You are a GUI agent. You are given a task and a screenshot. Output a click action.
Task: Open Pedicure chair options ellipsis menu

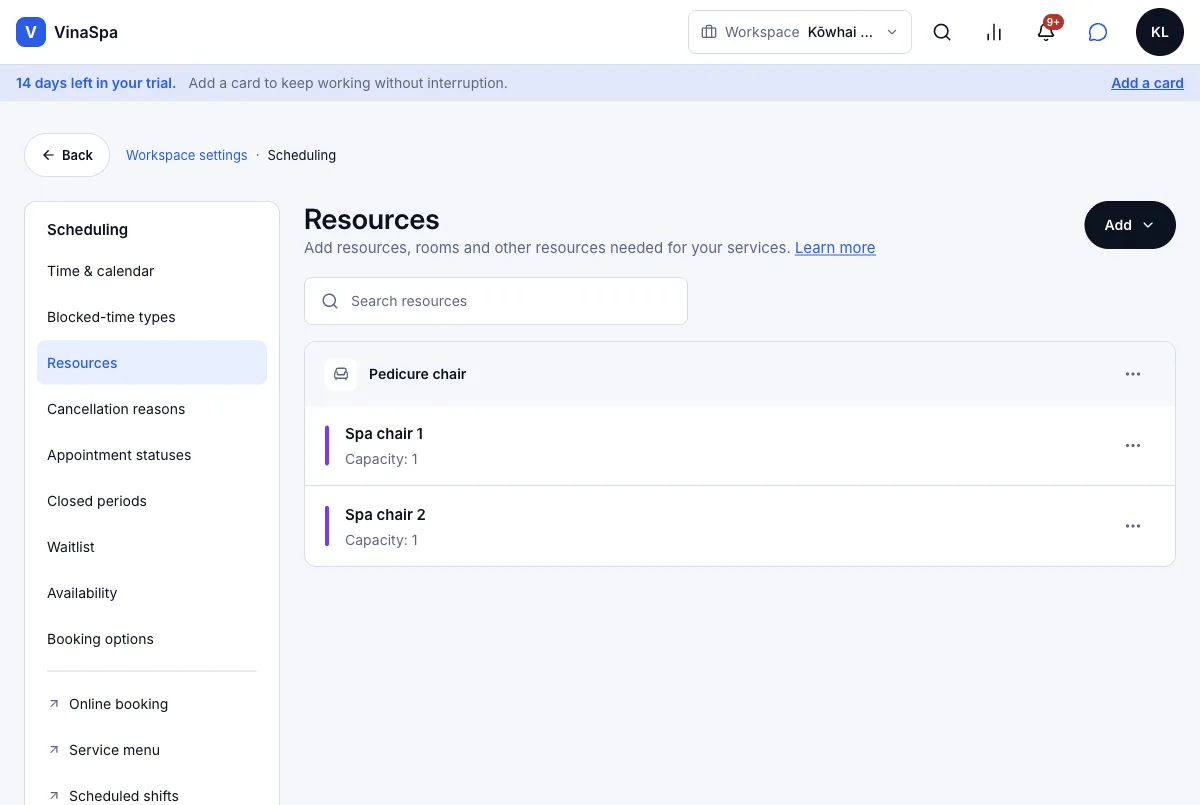(1133, 374)
